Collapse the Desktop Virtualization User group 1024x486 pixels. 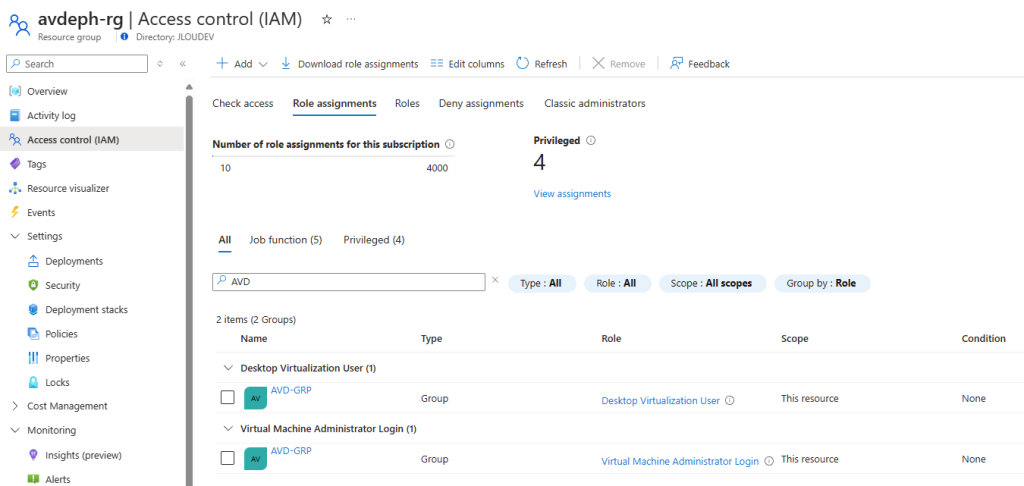pyautogui.click(x=228, y=368)
